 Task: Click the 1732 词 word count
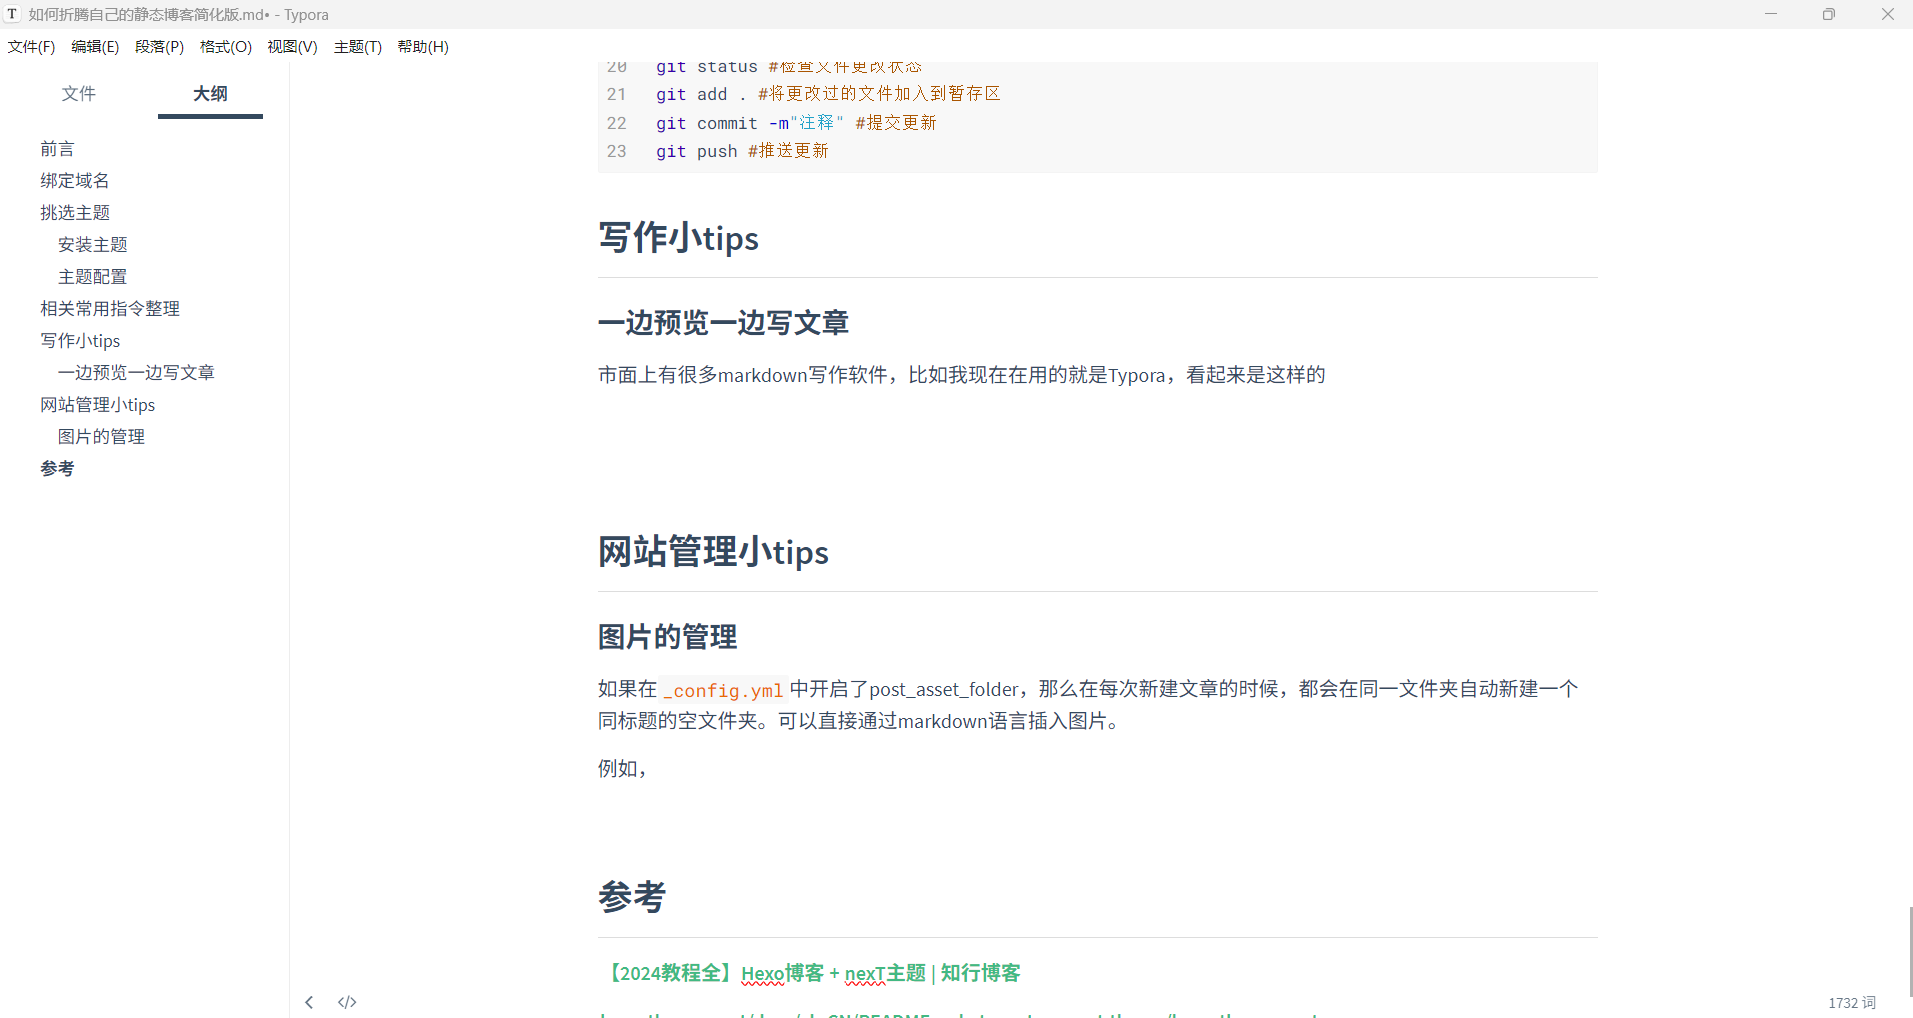tap(1851, 1002)
